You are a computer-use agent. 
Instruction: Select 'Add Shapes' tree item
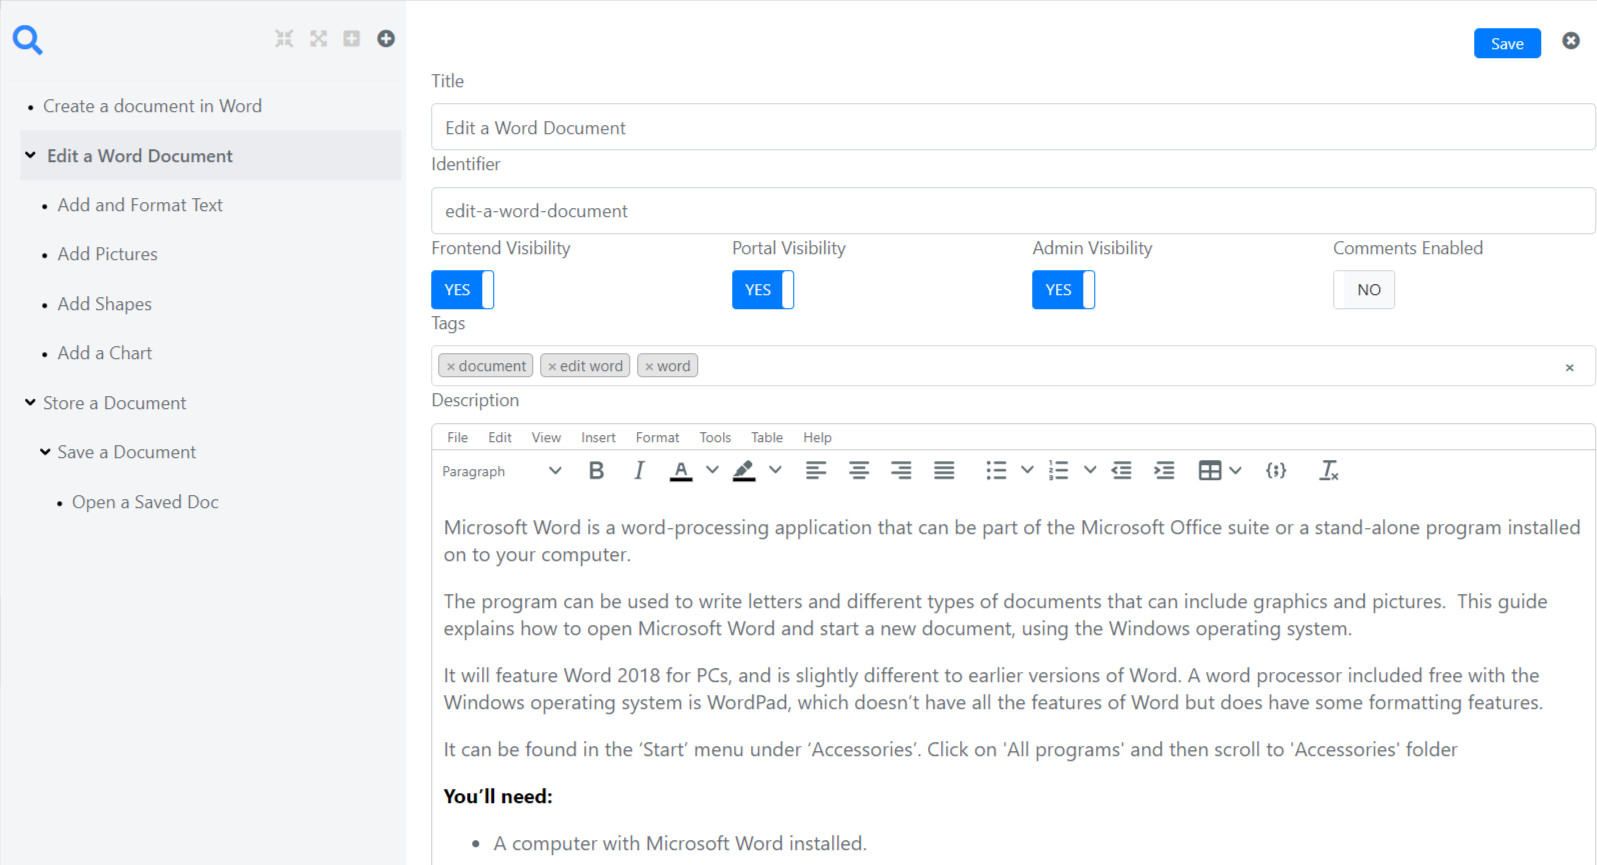[x=104, y=304]
